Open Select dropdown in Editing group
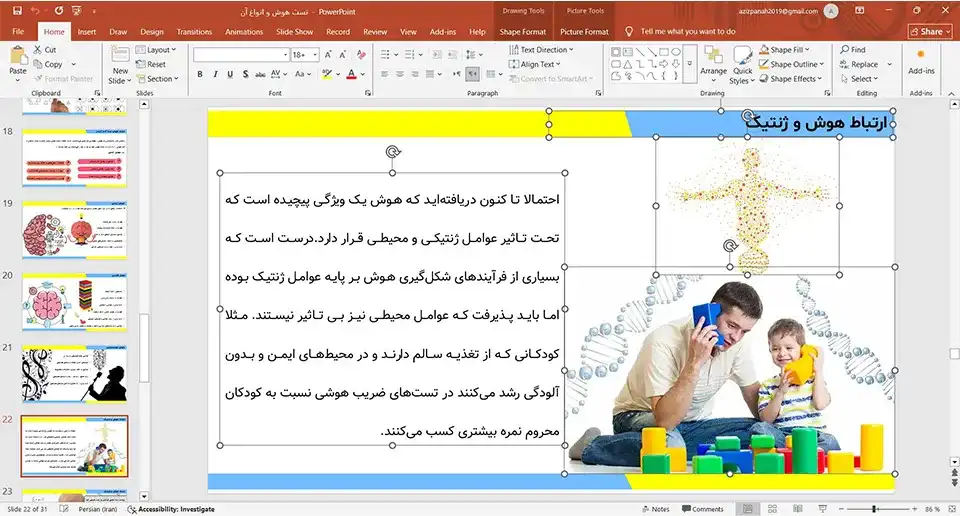 point(859,79)
